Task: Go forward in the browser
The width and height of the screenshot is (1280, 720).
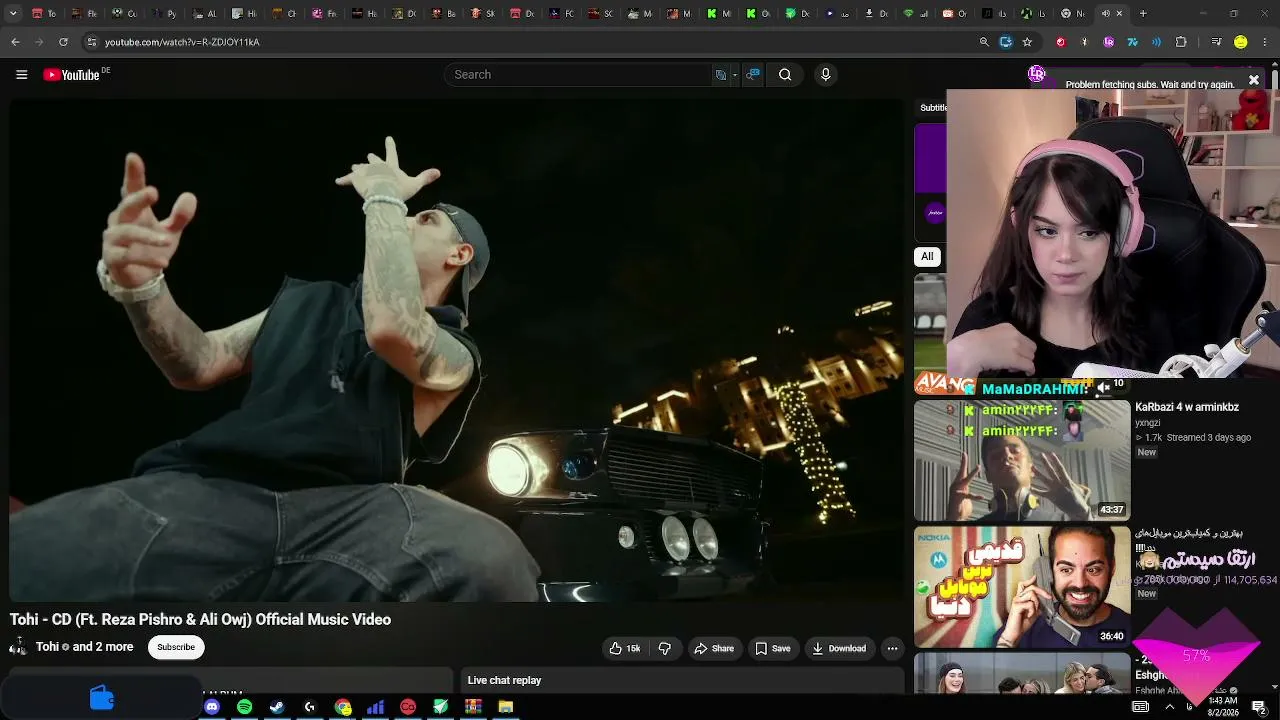Action: coord(39,42)
